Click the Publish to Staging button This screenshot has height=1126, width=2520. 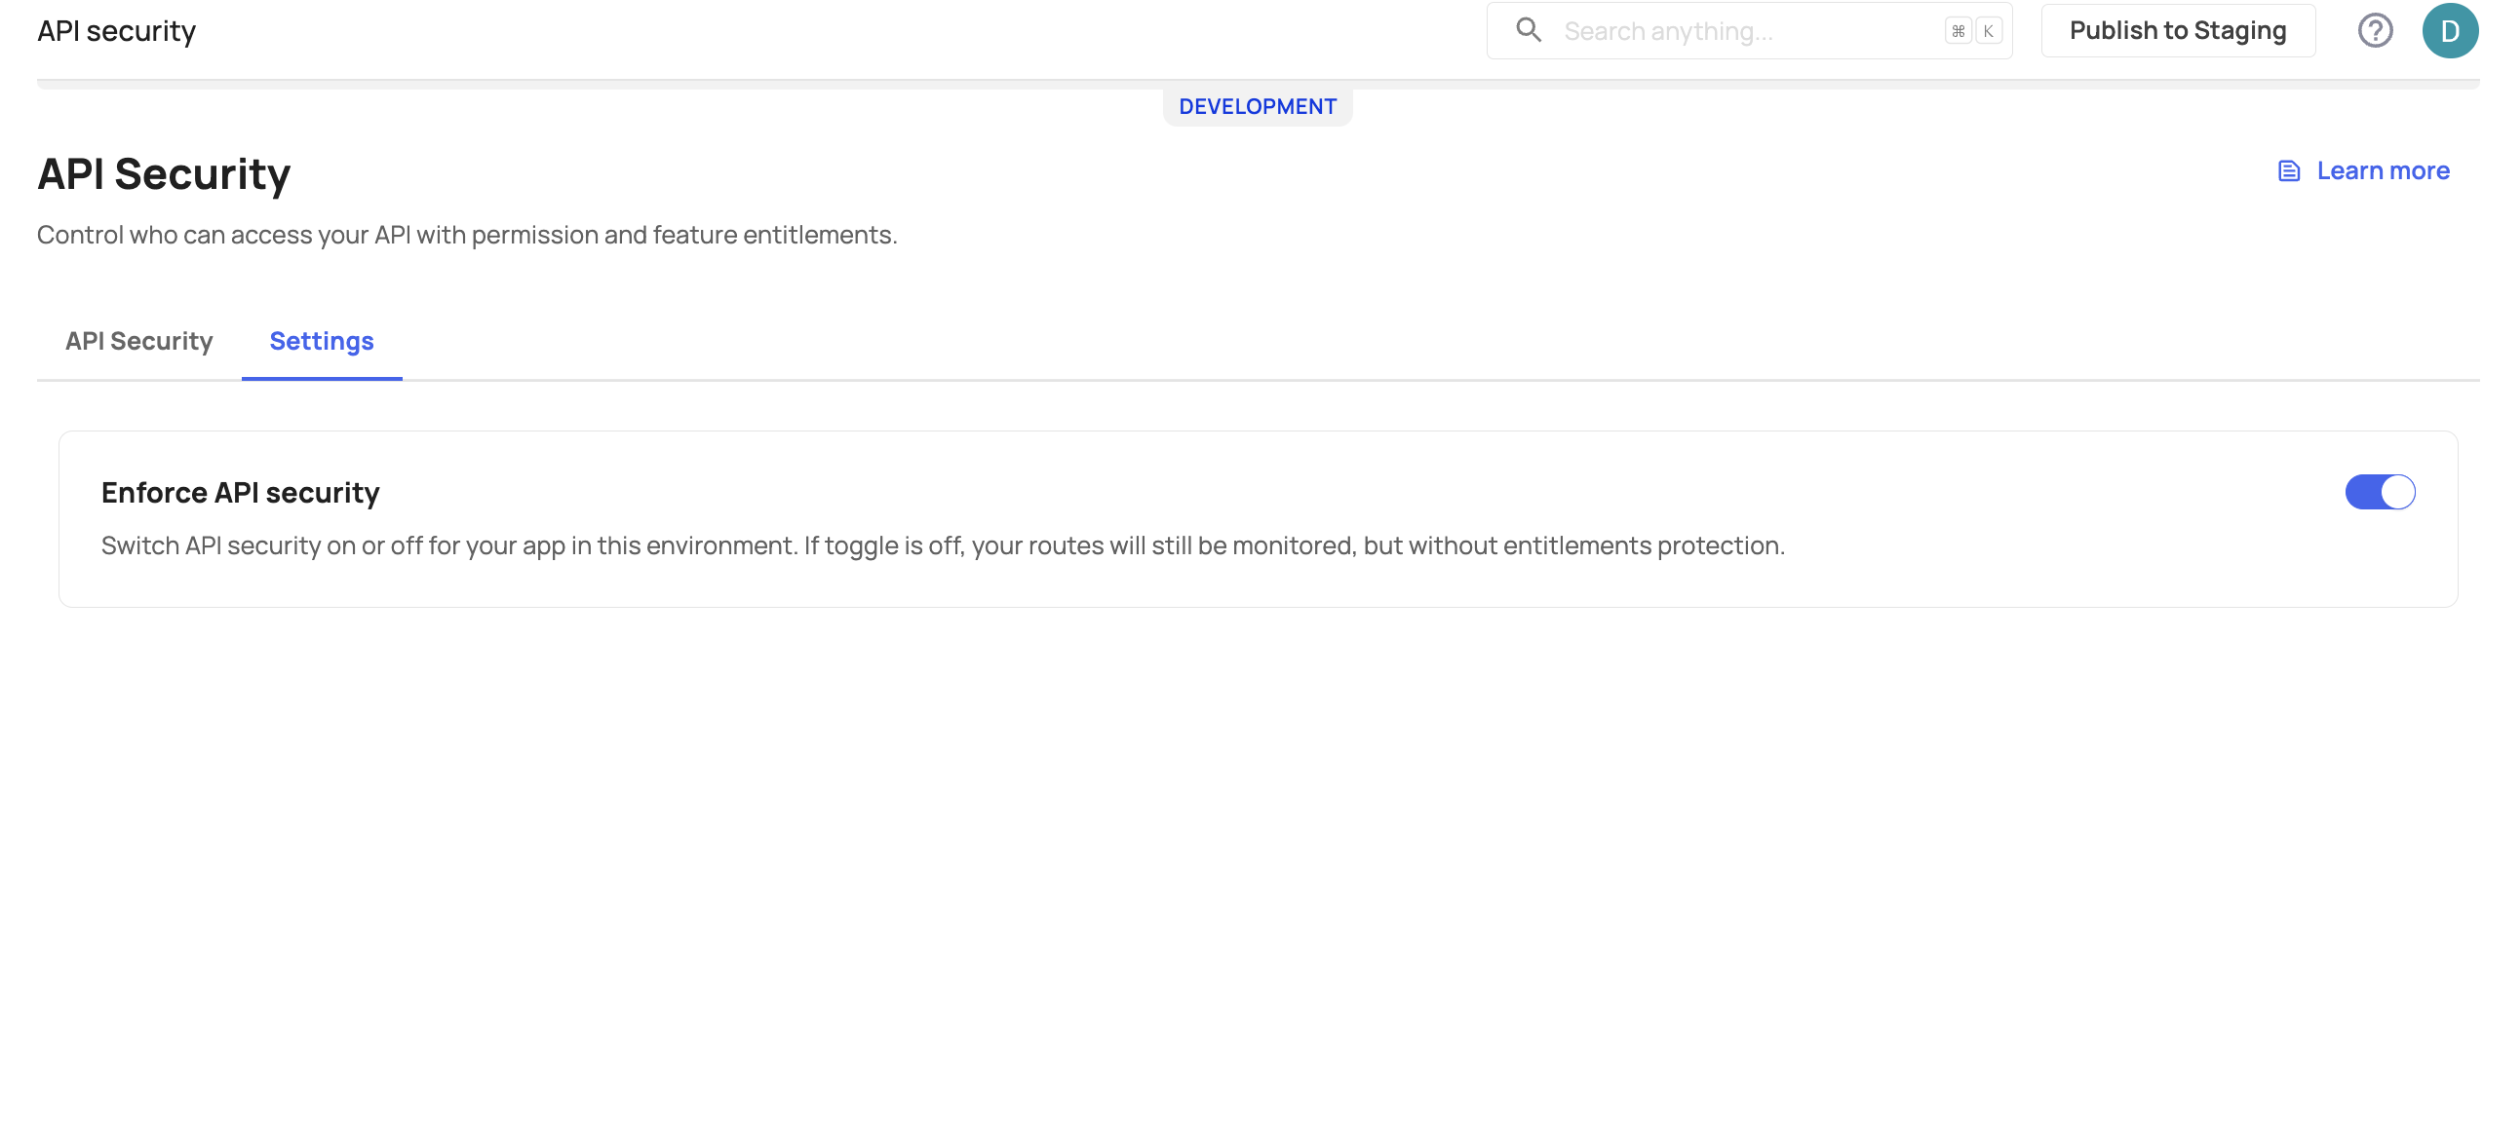(2178, 30)
